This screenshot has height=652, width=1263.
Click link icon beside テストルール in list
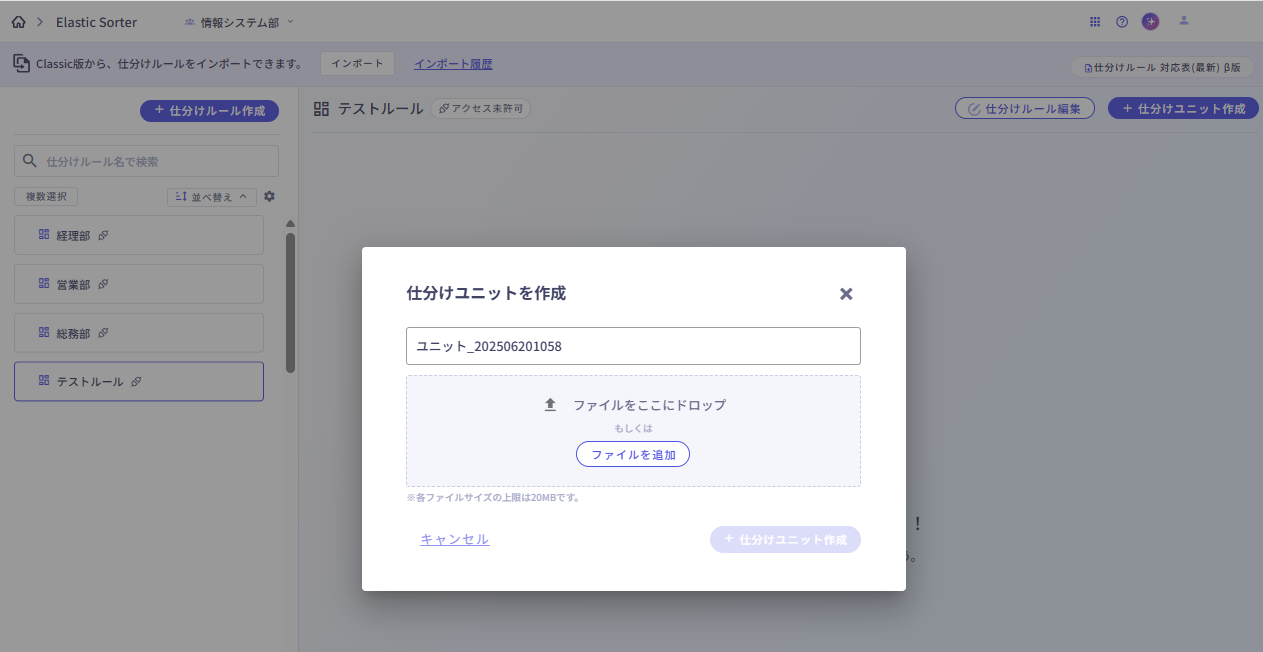point(136,381)
